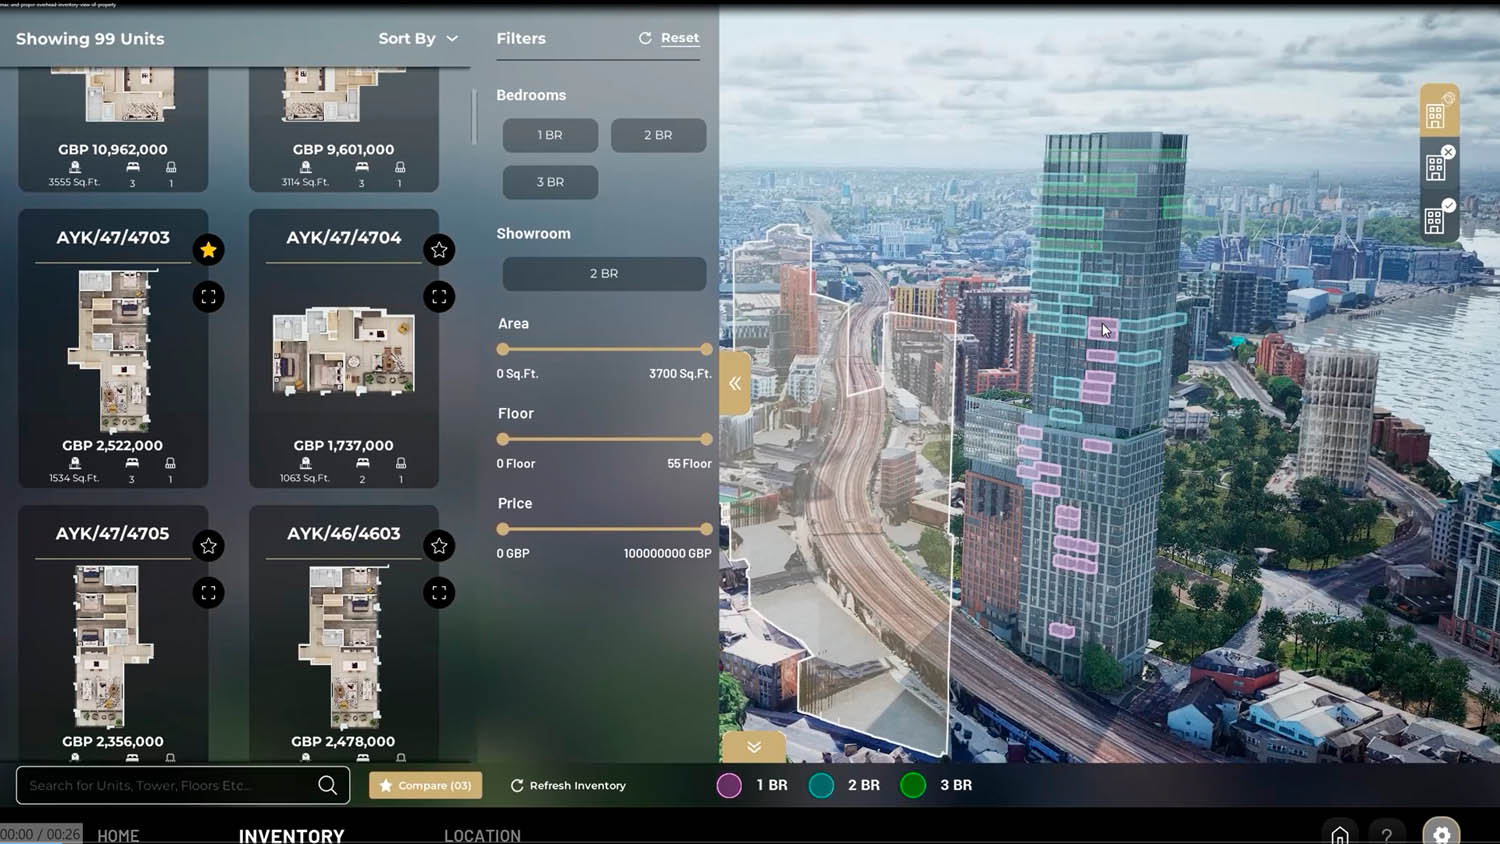The image size is (1500, 844).
Task: Unfavorite unit AYK/47/4703 star
Action: [208, 250]
